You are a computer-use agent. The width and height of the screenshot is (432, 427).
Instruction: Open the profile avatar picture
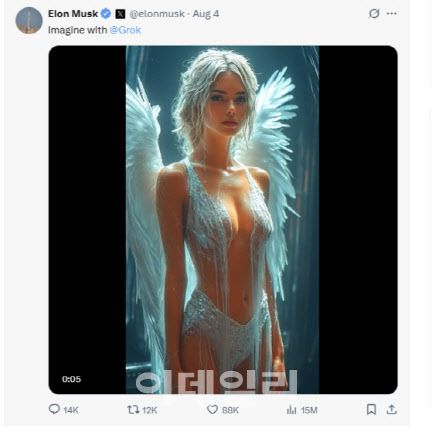[x=29, y=20]
